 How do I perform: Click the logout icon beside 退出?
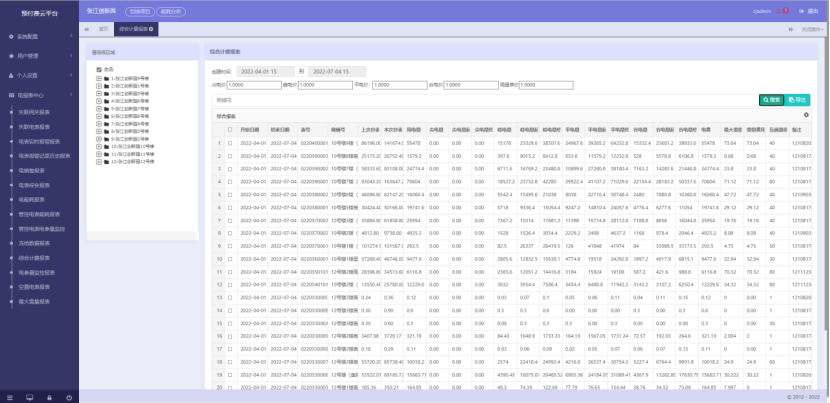pyautogui.click(x=802, y=11)
